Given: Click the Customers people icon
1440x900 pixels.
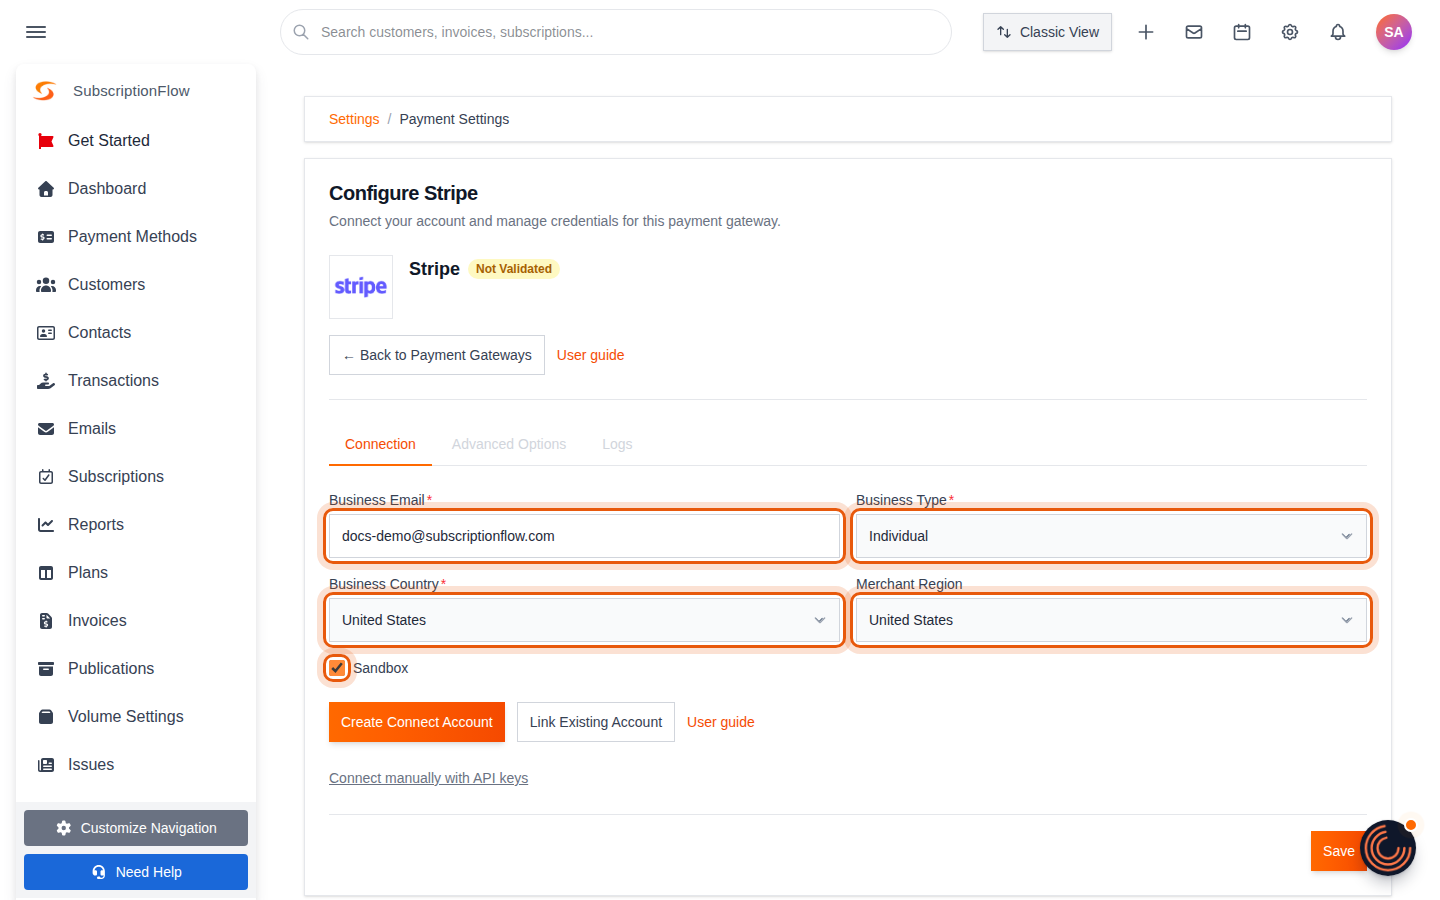Looking at the screenshot, I should pos(46,285).
